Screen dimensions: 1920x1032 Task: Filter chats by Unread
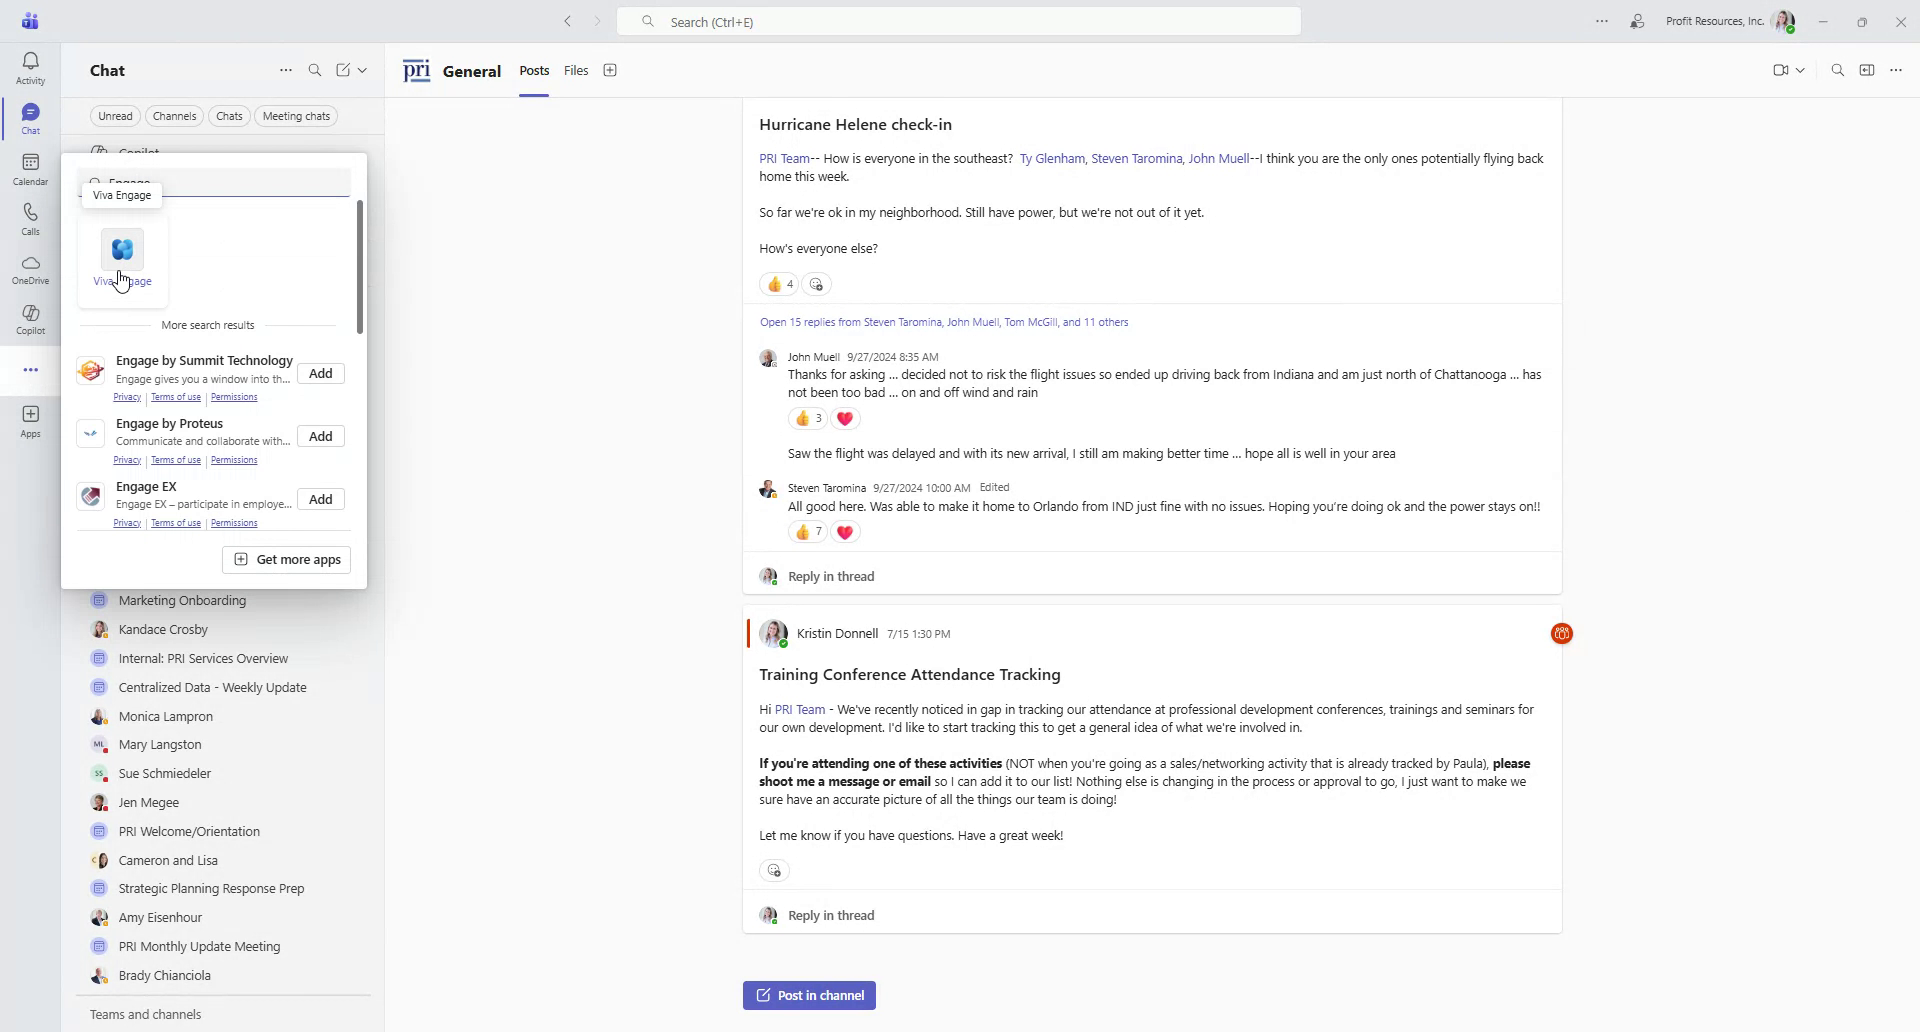[114, 116]
